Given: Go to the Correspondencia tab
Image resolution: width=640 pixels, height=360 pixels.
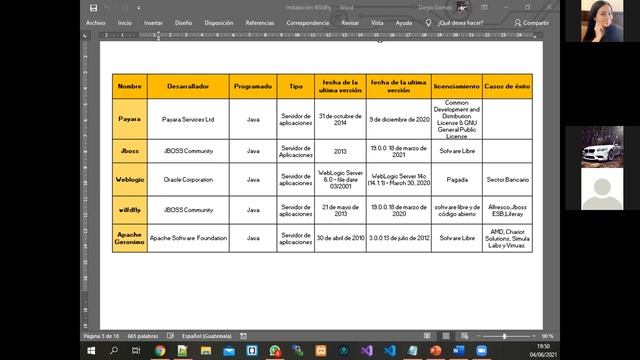Looking at the screenshot, I should (x=308, y=23).
